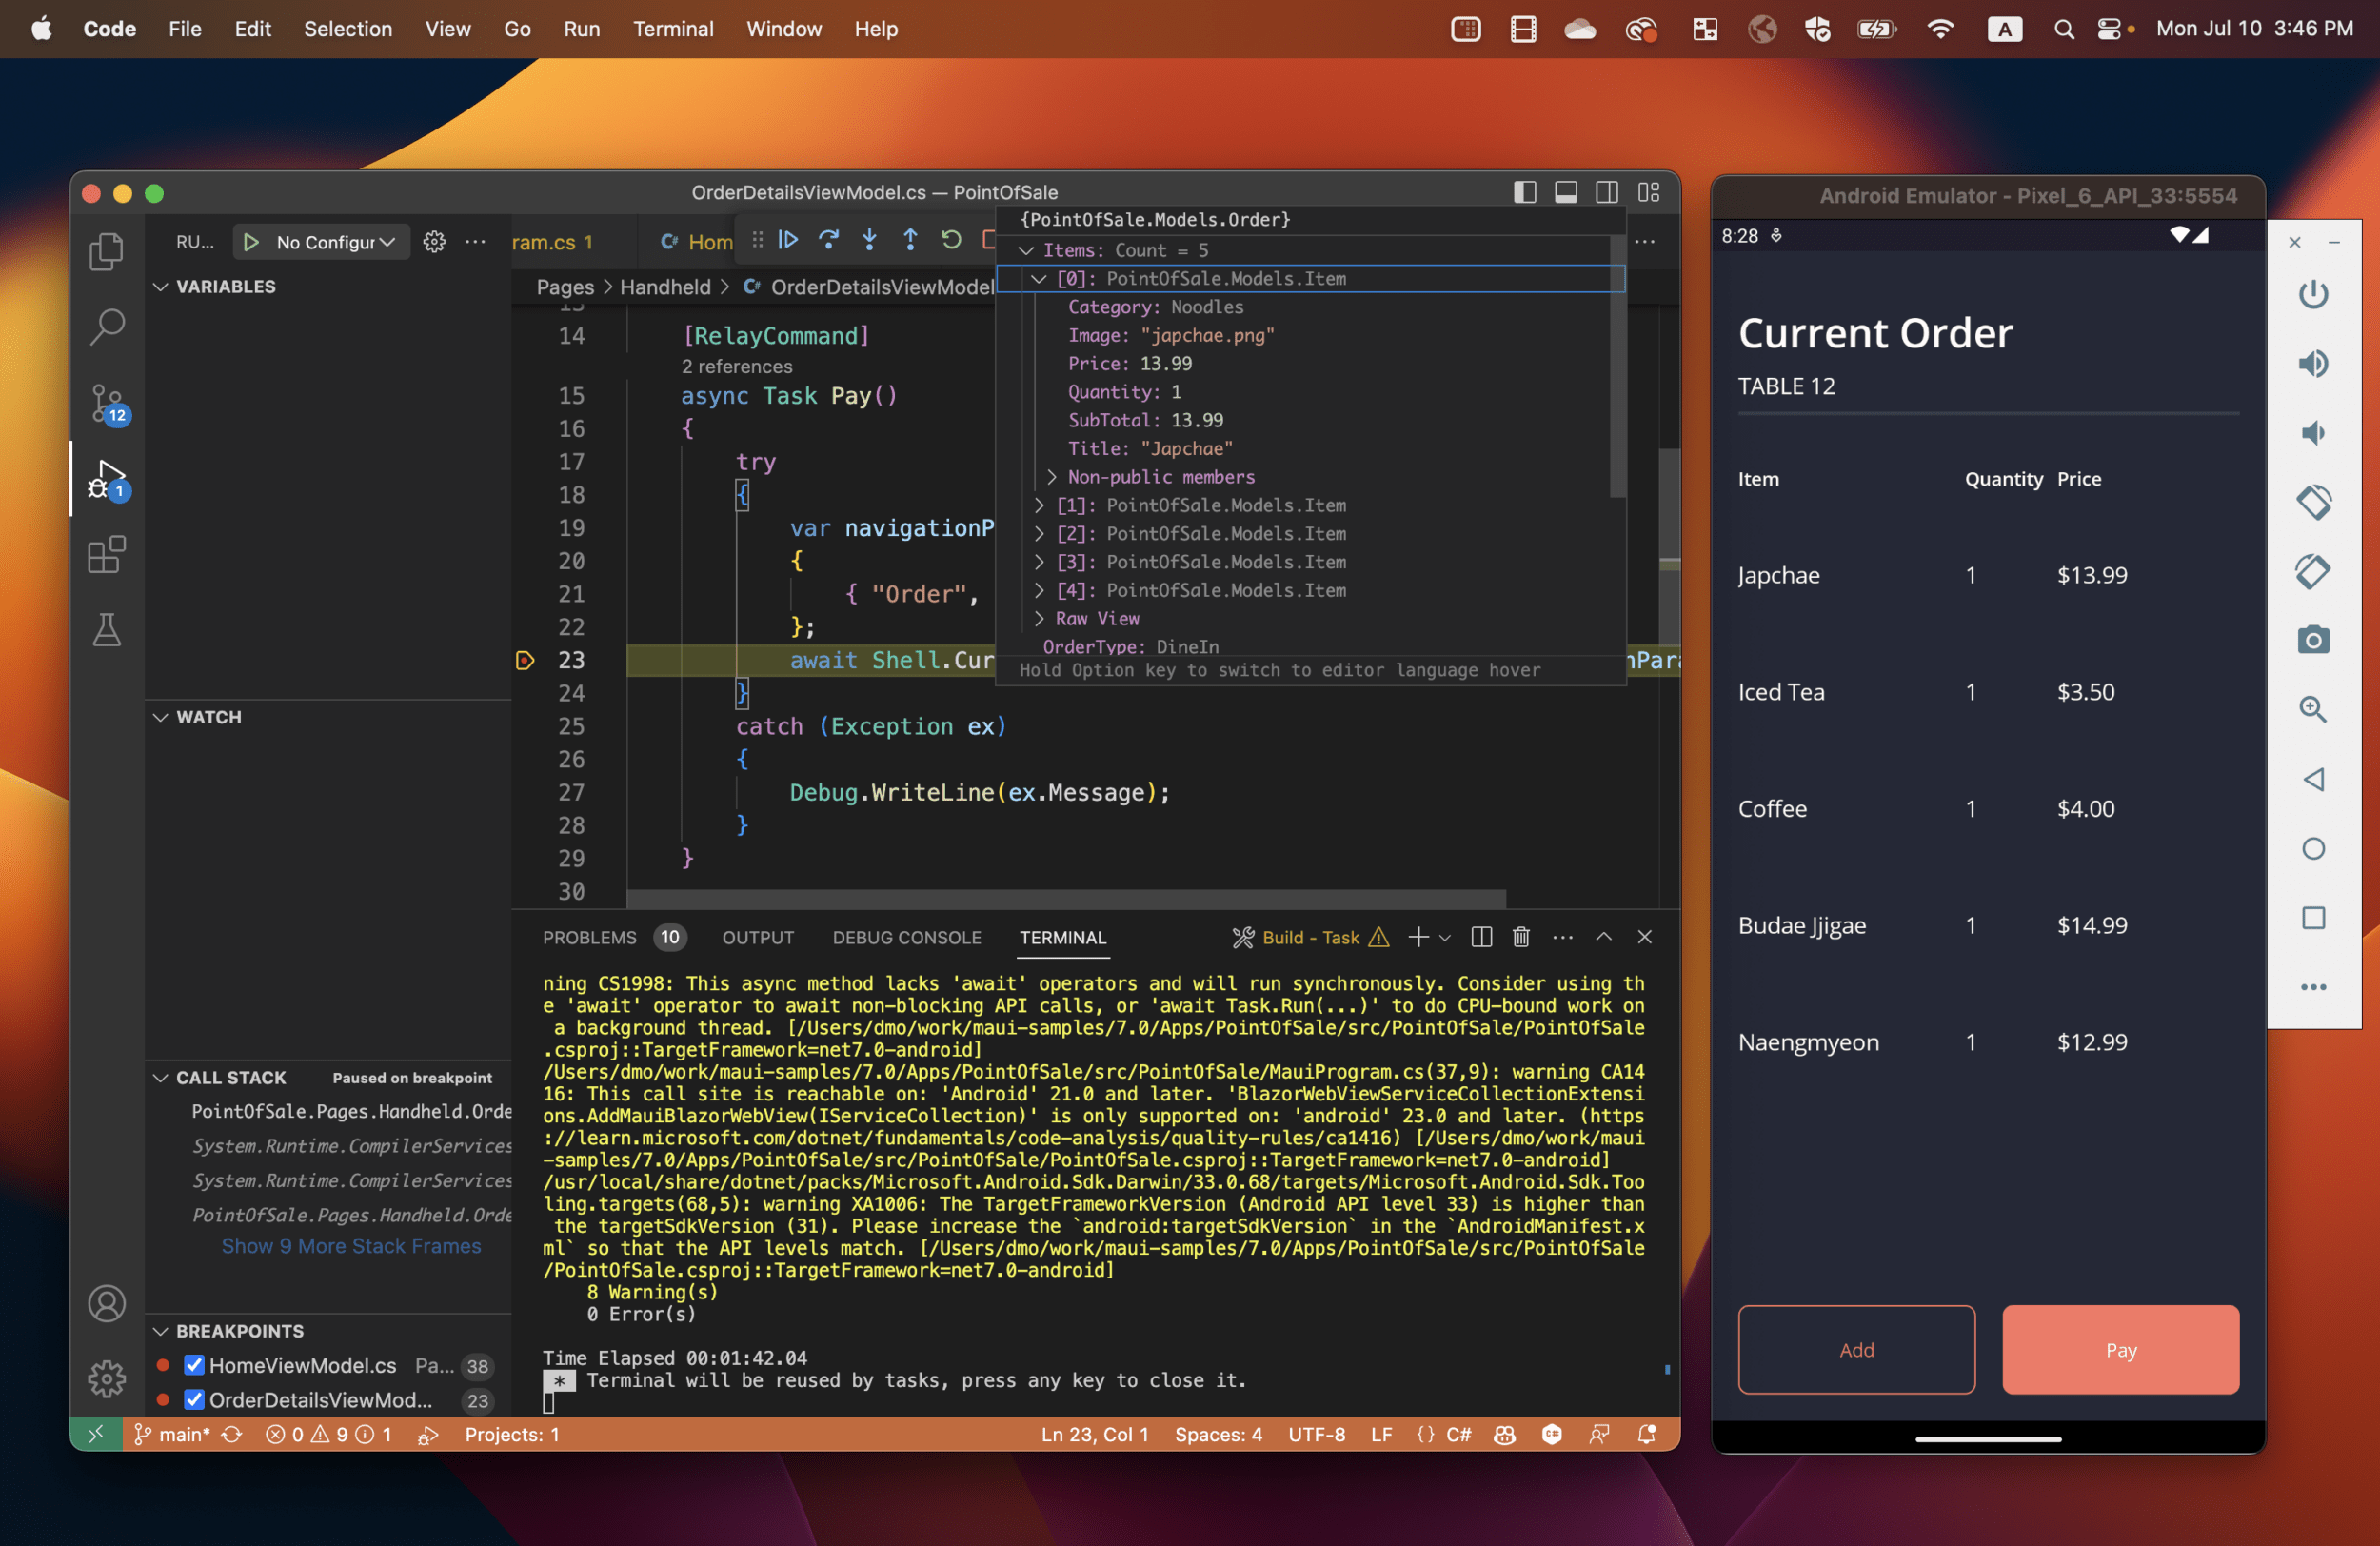Image resolution: width=2380 pixels, height=1546 pixels.
Task: Disable the OrderDetailsViewModel breakpoint
Action: [x=195, y=1400]
